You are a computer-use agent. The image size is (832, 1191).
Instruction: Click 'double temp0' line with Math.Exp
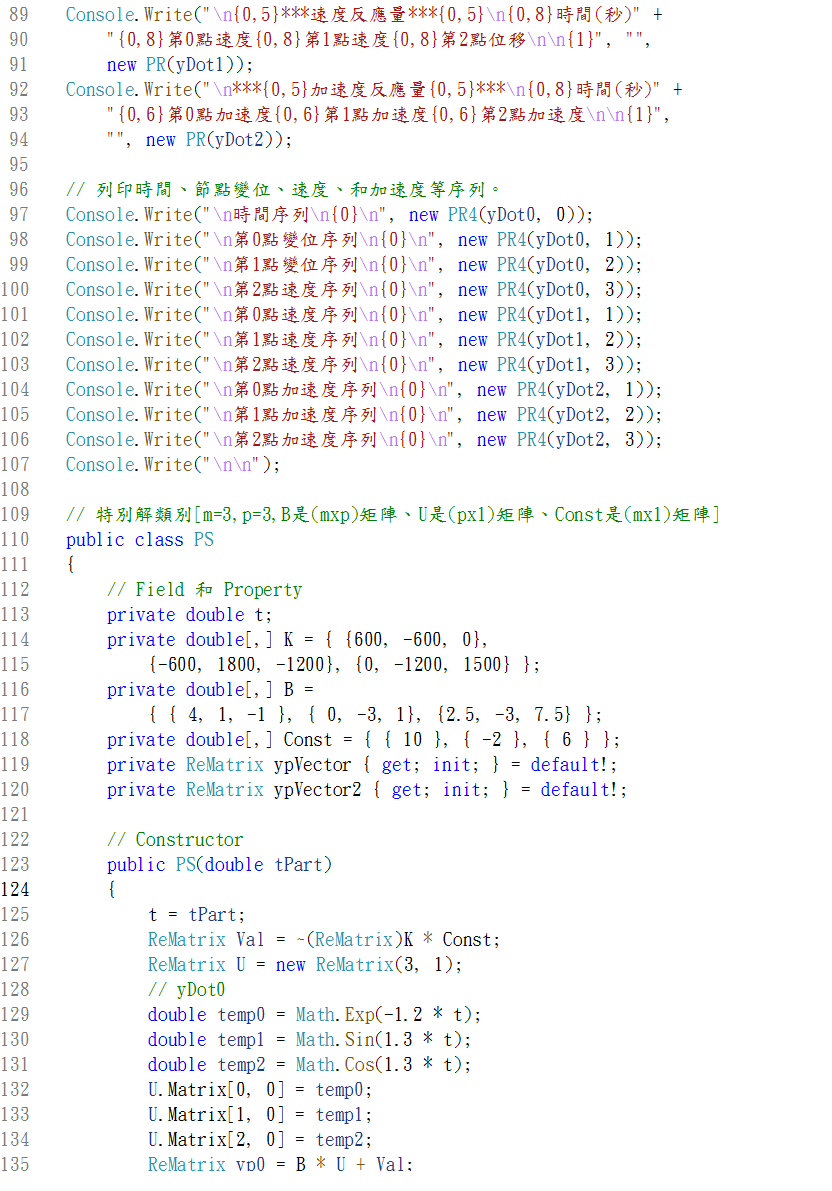click(315, 1015)
